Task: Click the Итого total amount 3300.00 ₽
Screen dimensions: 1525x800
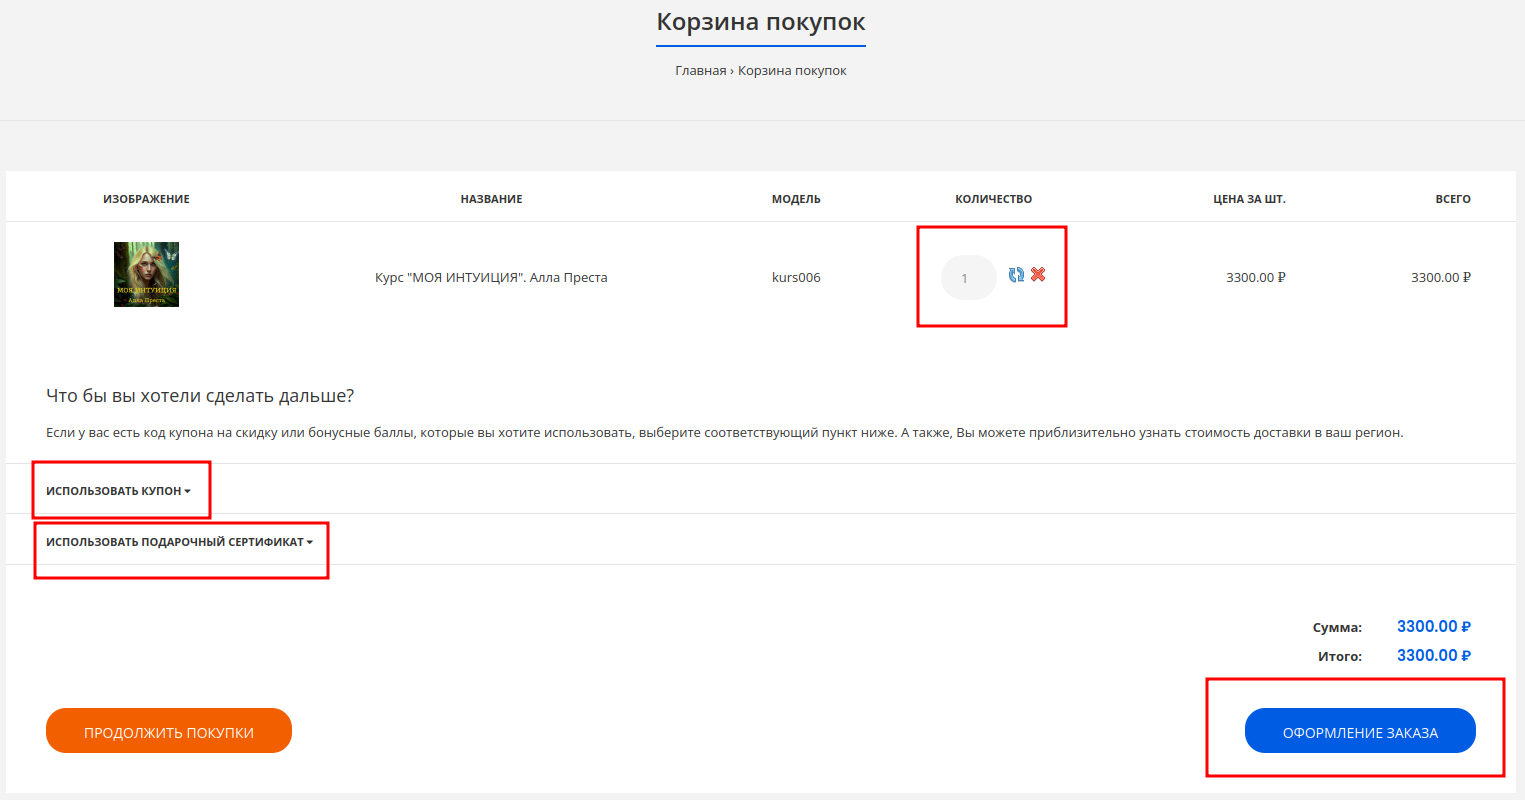Action: 1433,656
